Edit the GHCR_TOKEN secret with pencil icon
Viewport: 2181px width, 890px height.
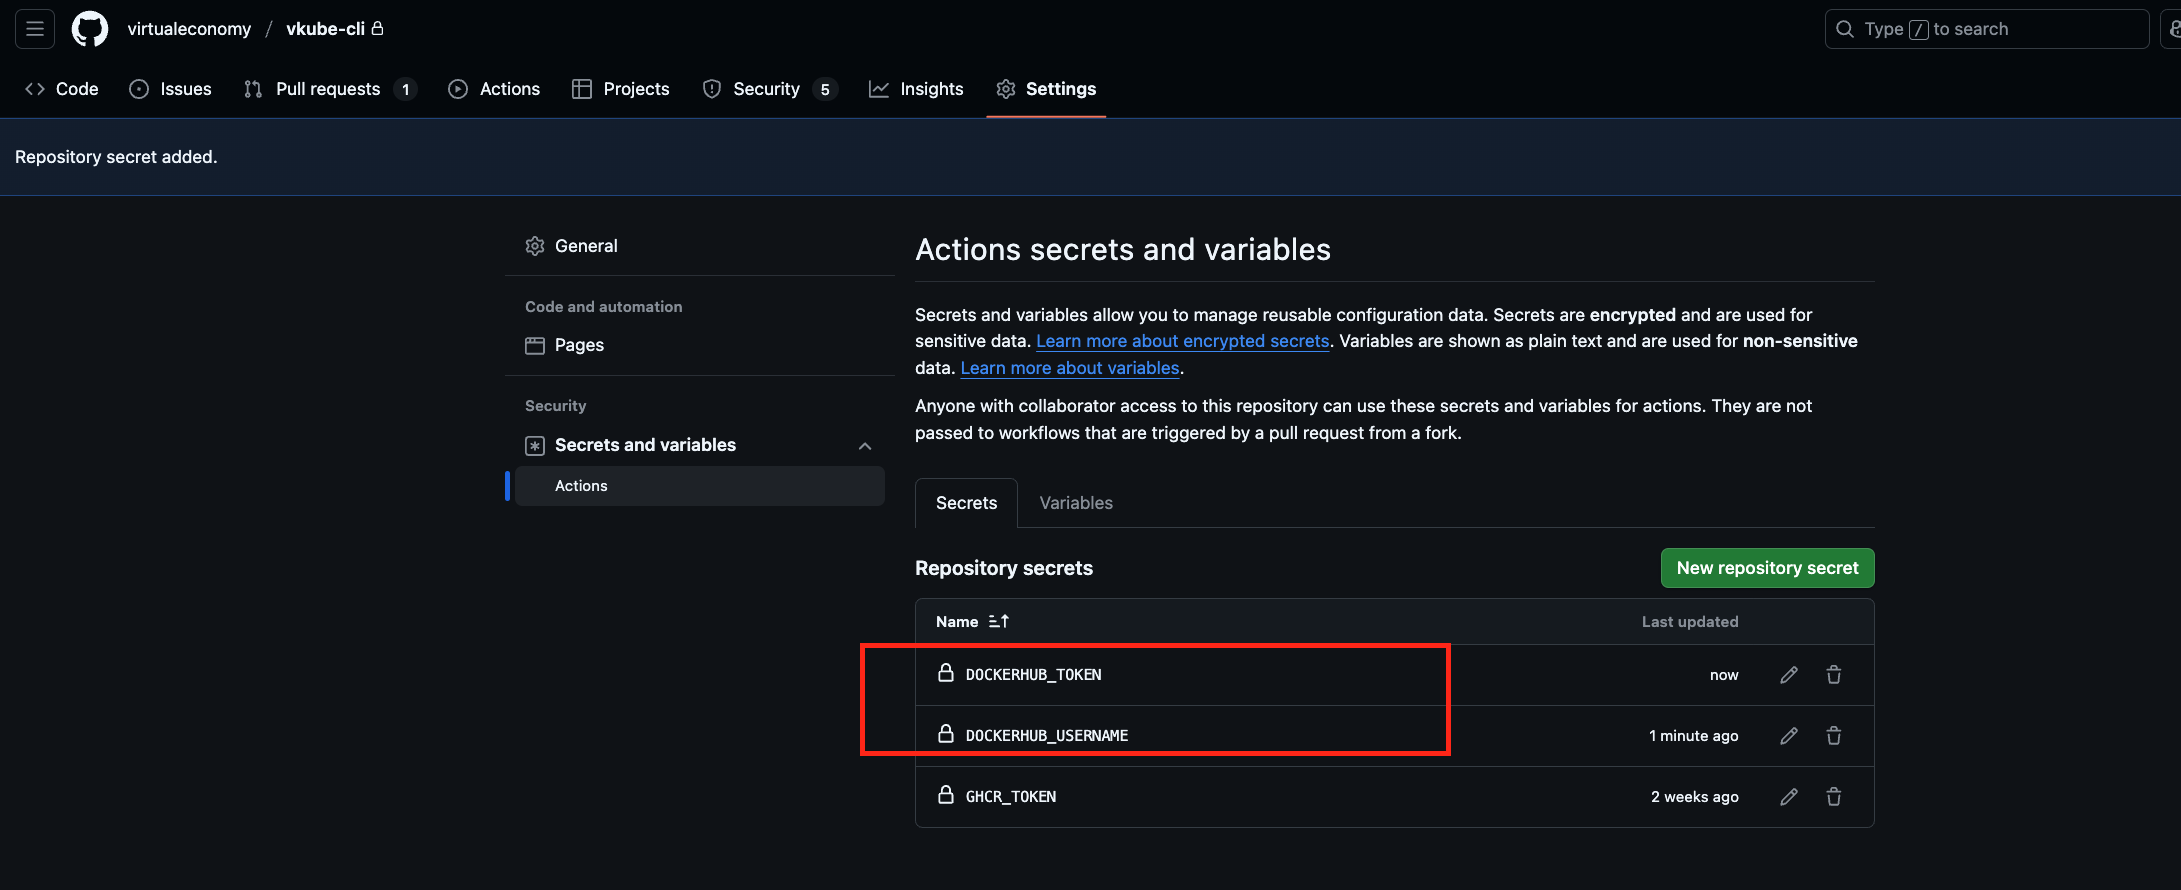click(1789, 797)
